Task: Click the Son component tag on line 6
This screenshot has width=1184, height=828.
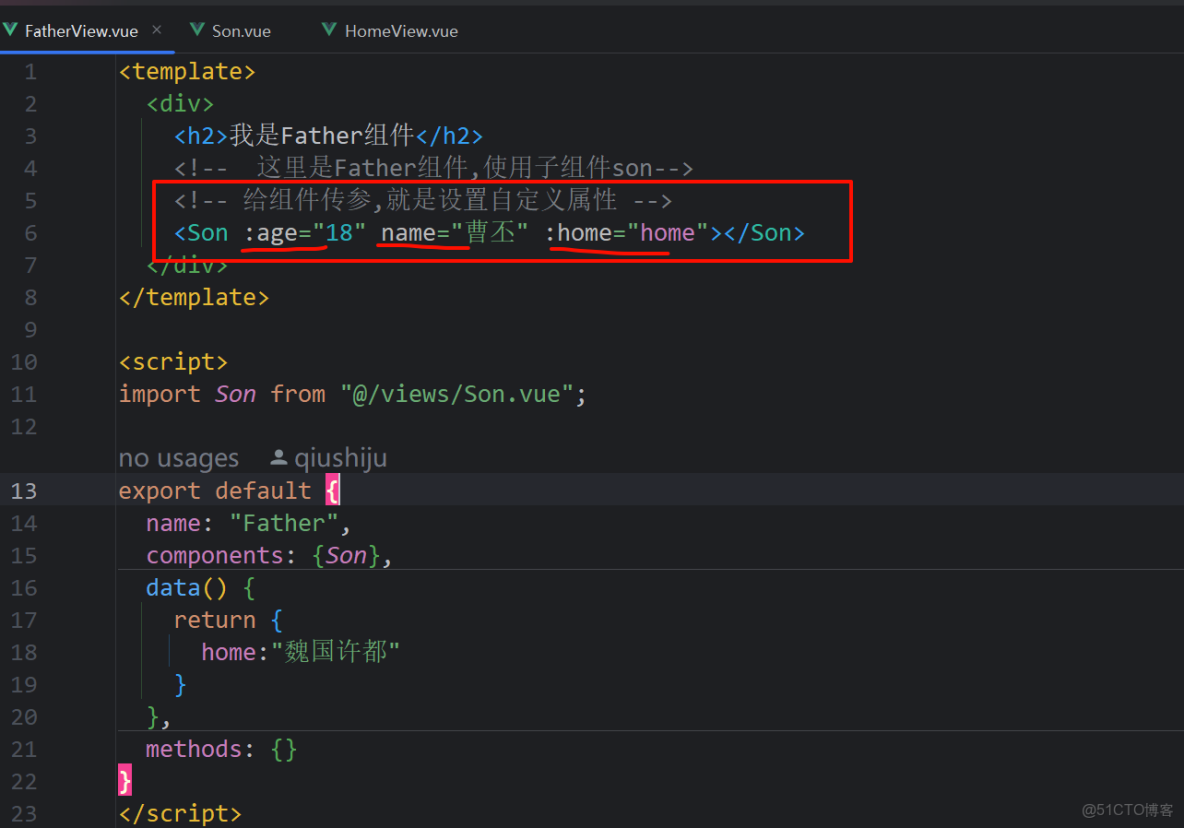Action: click(200, 232)
